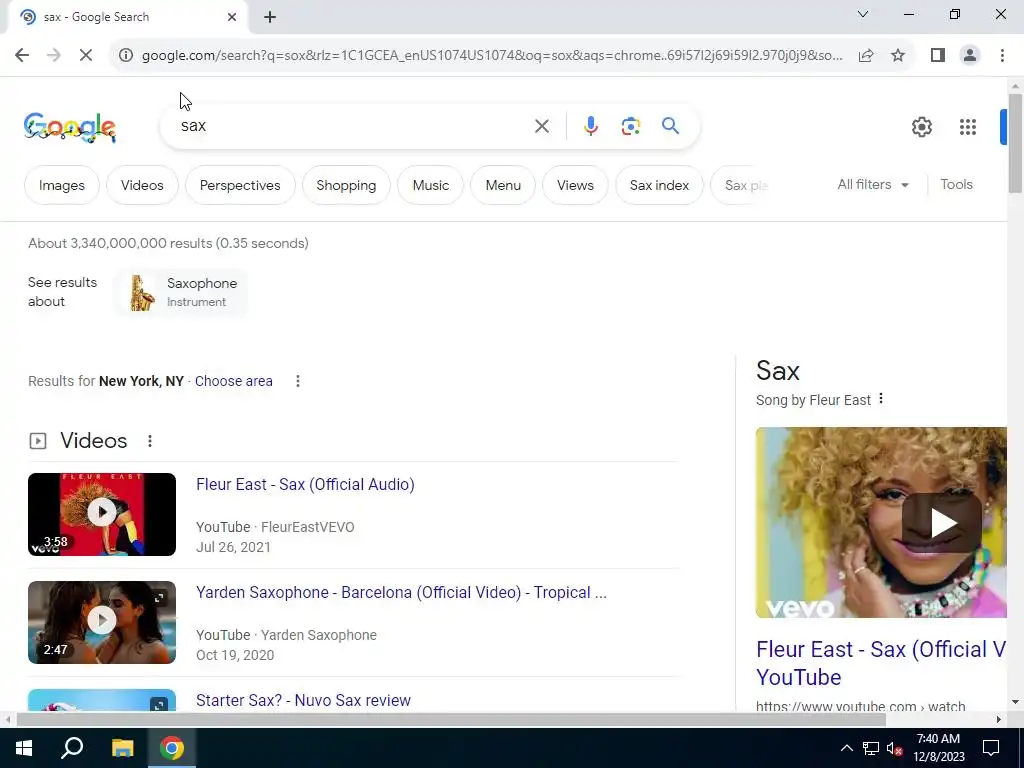The image size is (1024, 768).
Task: Open search Tools
Action: [x=956, y=185]
